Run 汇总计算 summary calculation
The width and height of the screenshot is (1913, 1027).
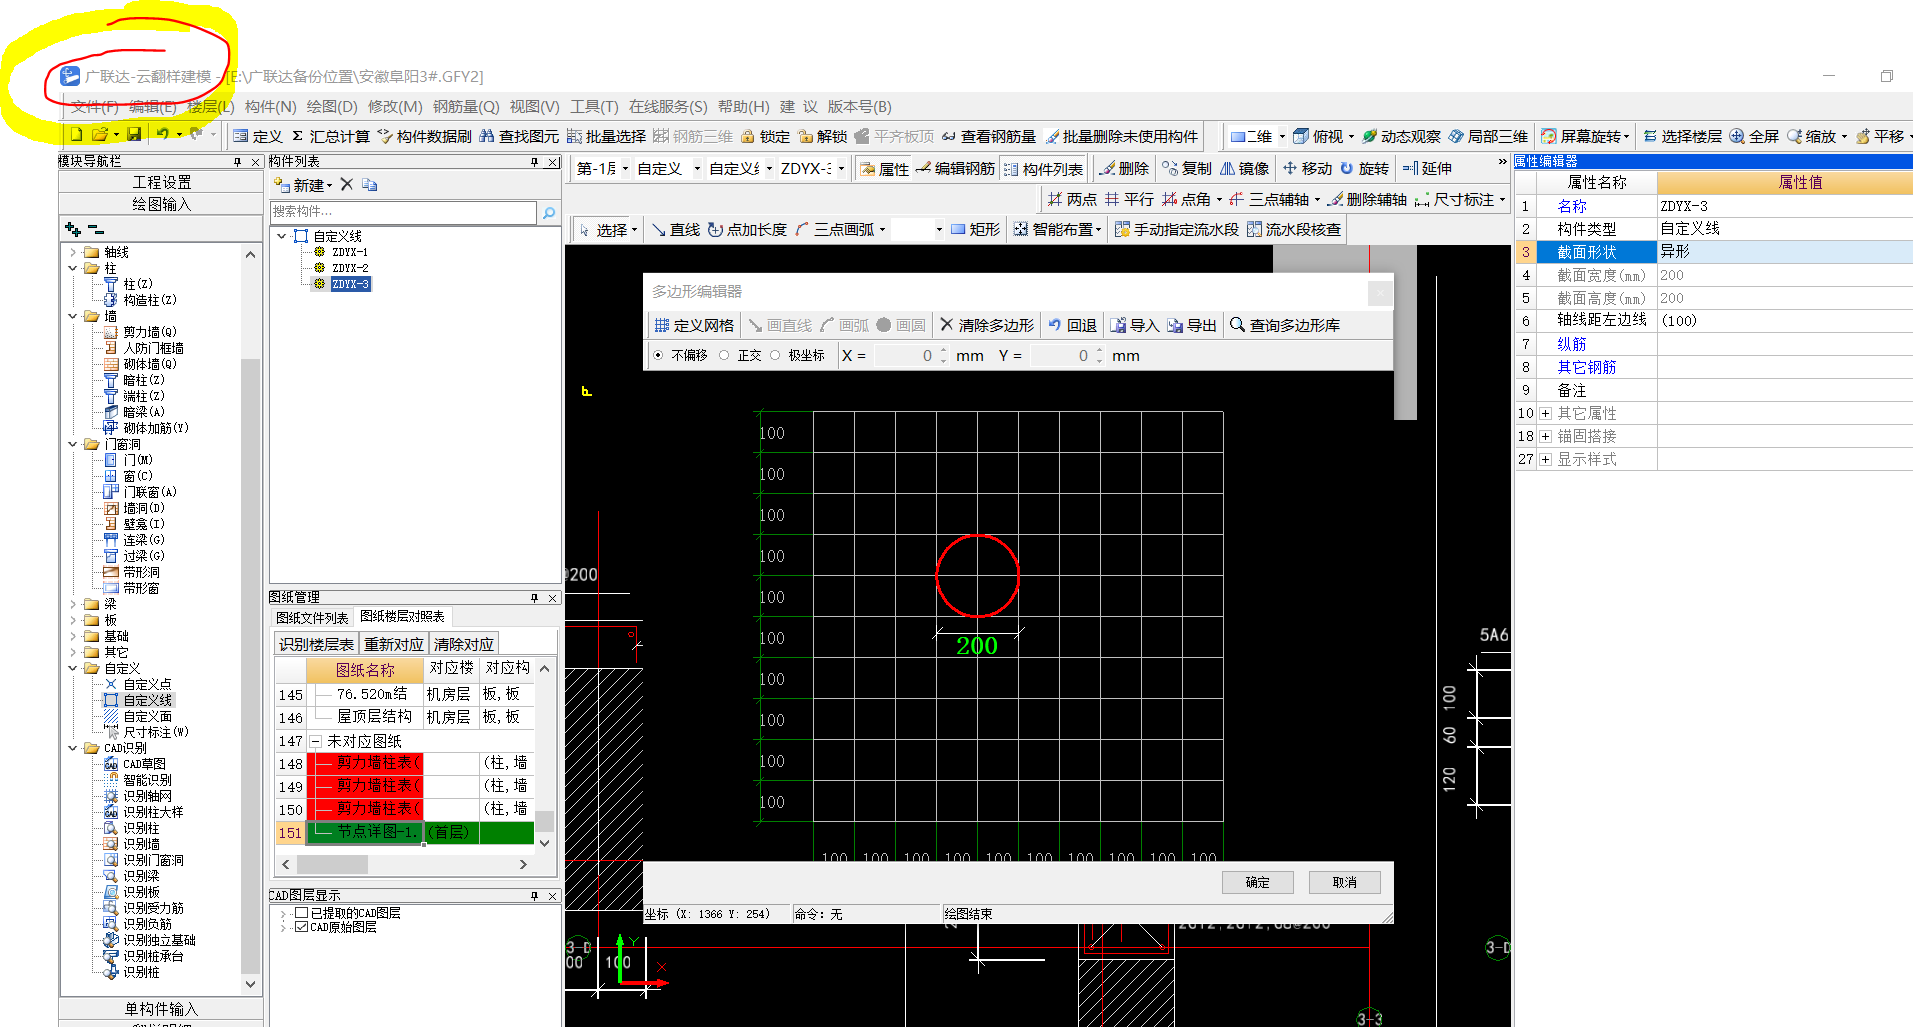click(x=330, y=136)
